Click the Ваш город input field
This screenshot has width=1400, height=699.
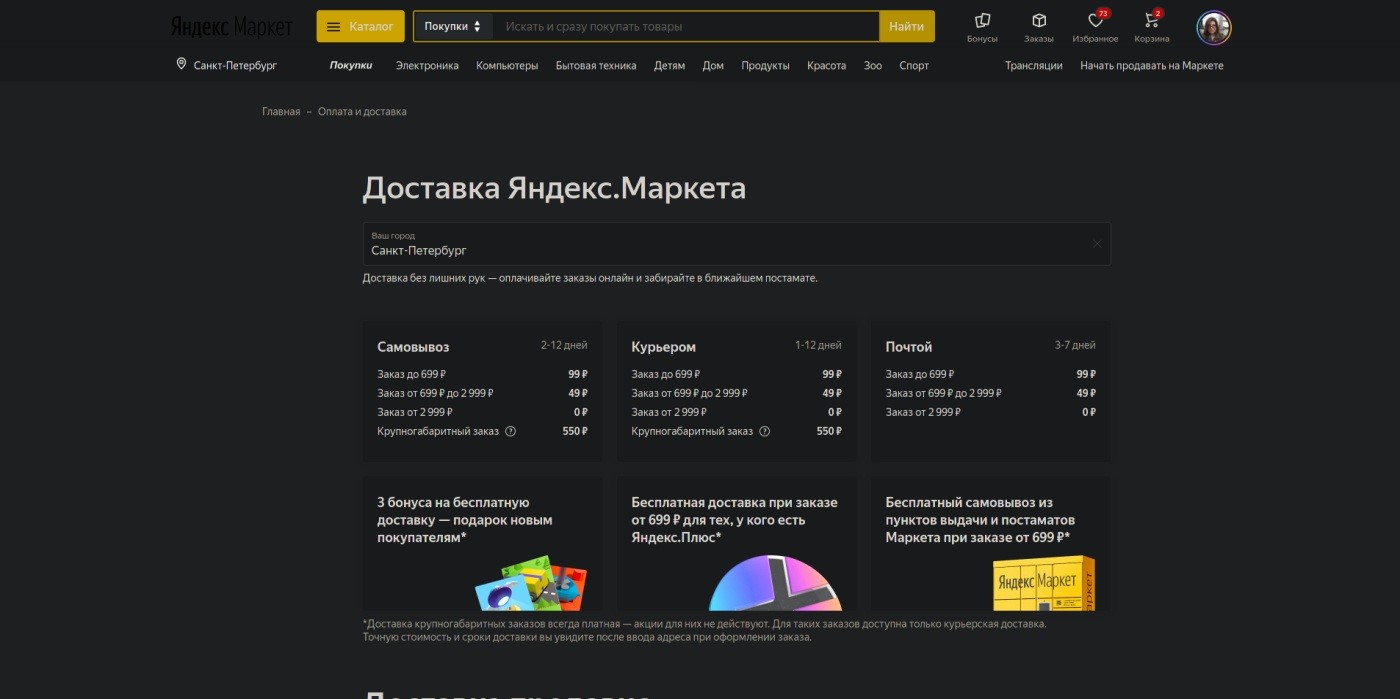click(x=736, y=243)
